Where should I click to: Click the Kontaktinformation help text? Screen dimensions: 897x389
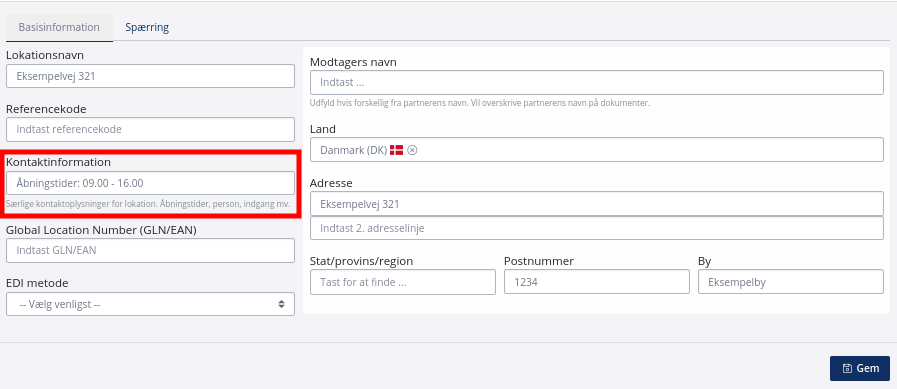pos(148,204)
